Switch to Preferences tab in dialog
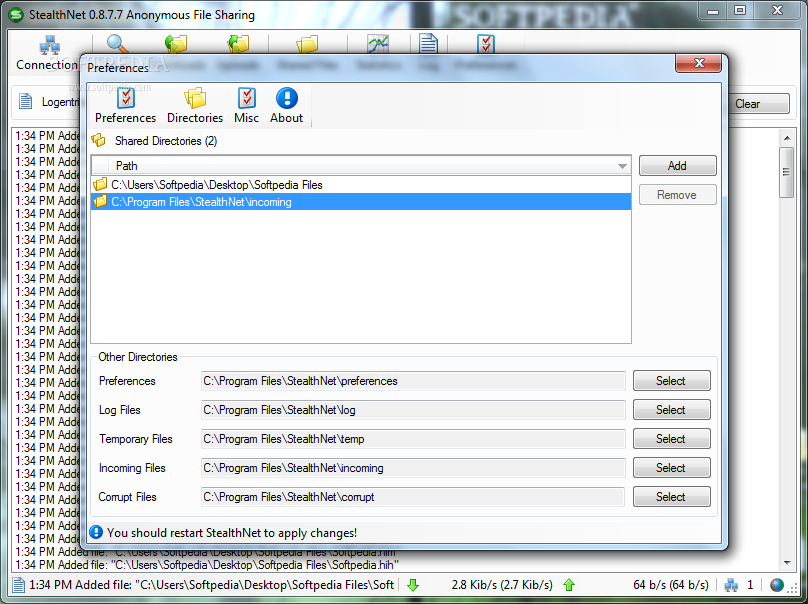 [125, 106]
